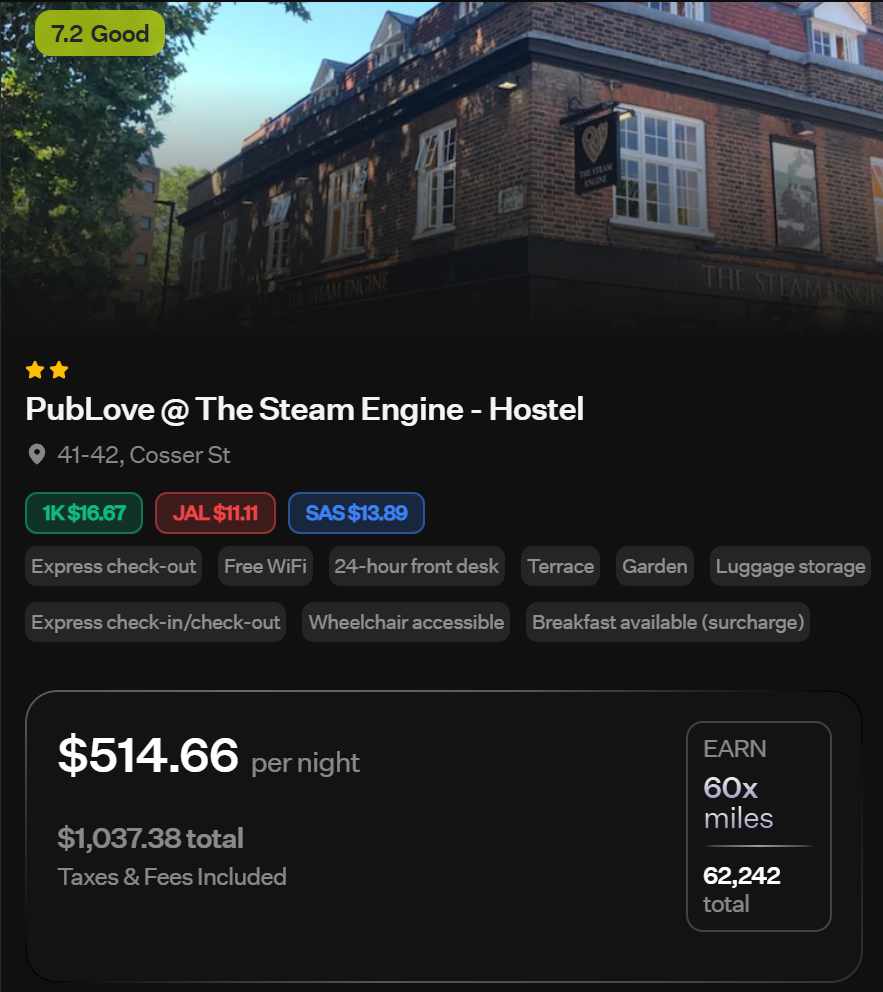883x992 pixels.
Task: Click the Terrace amenity tag
Action: coord(560,566)
